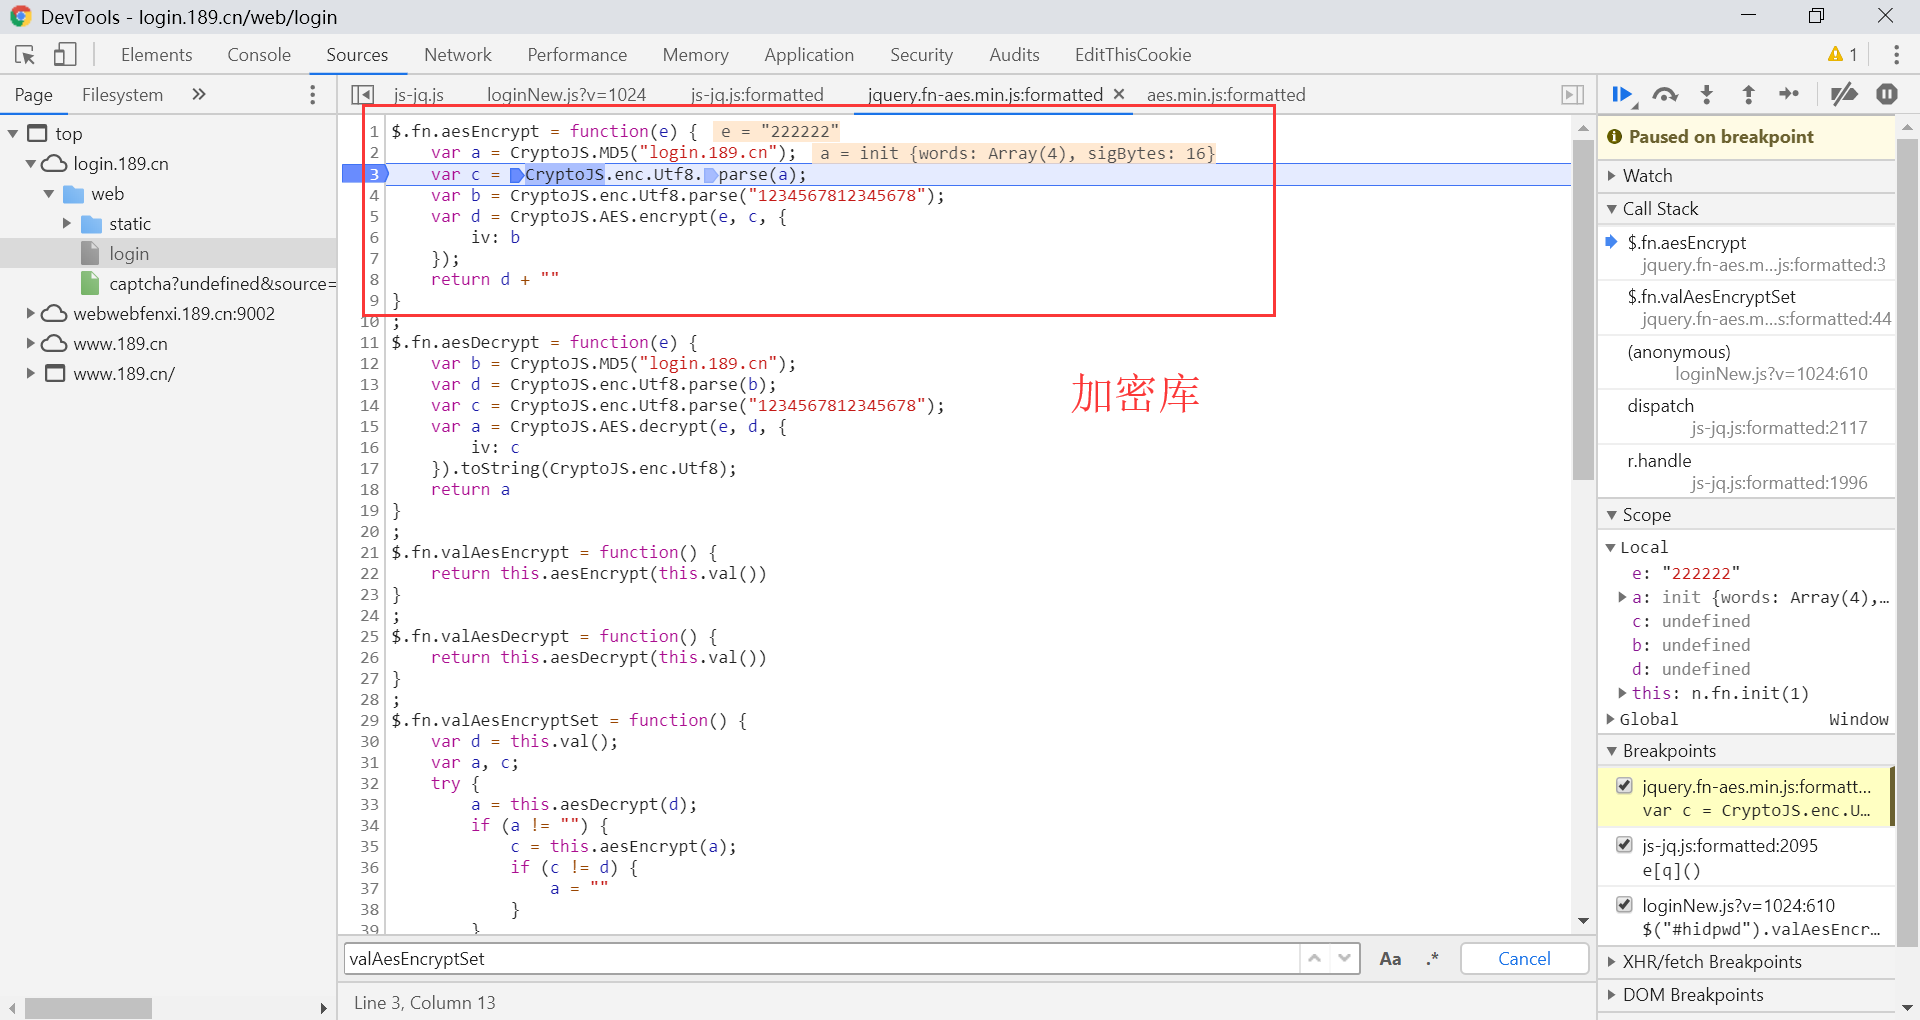Image resolution: width=1920 pixels, height=1020 pixels.
Task: Step into next function call
Action: pos(1707,94)
